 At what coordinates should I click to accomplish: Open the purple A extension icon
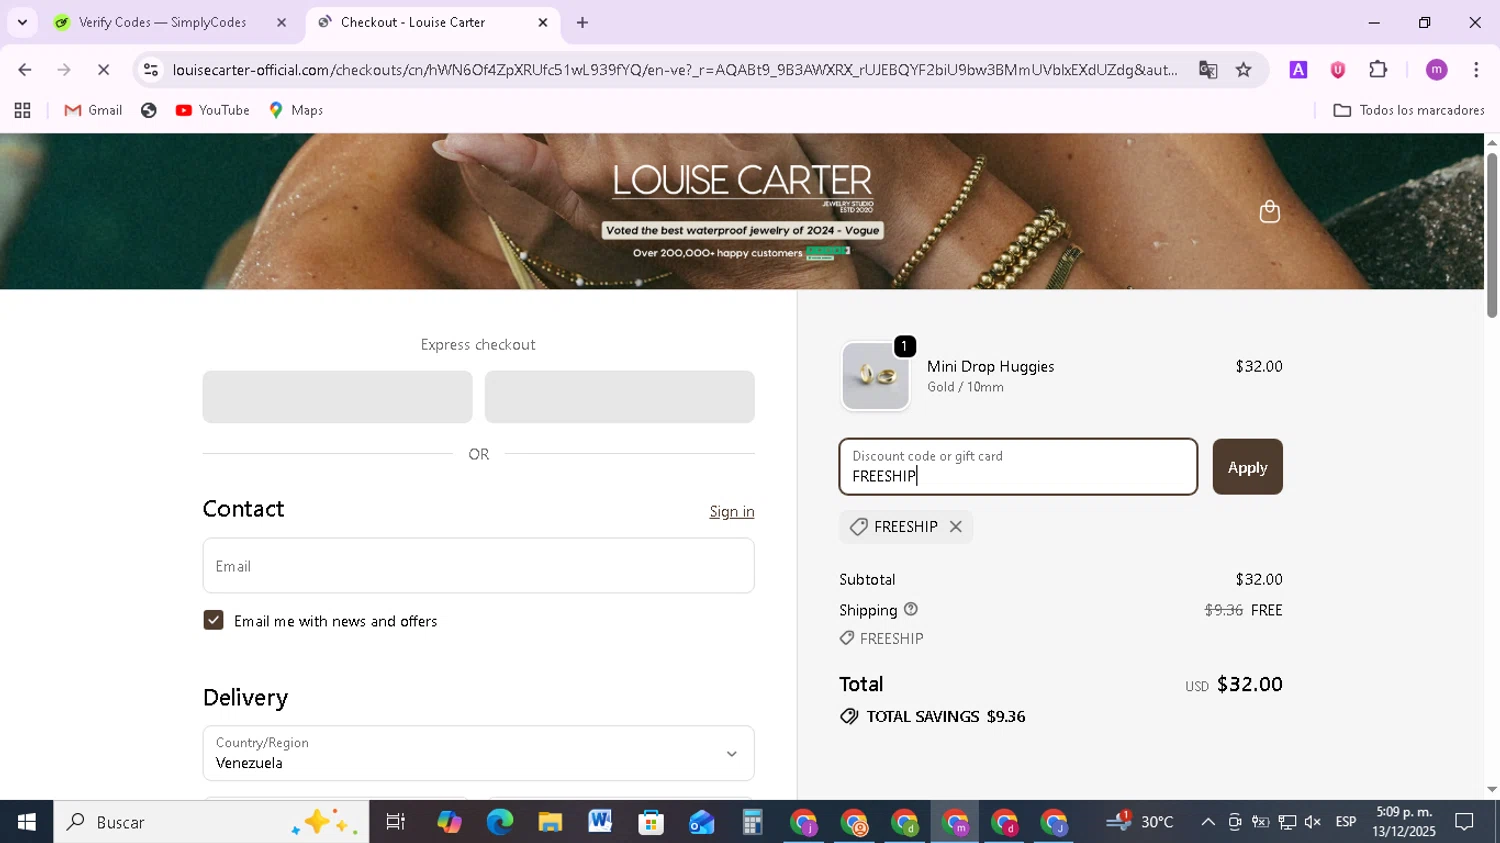[x=1298, y=69]
